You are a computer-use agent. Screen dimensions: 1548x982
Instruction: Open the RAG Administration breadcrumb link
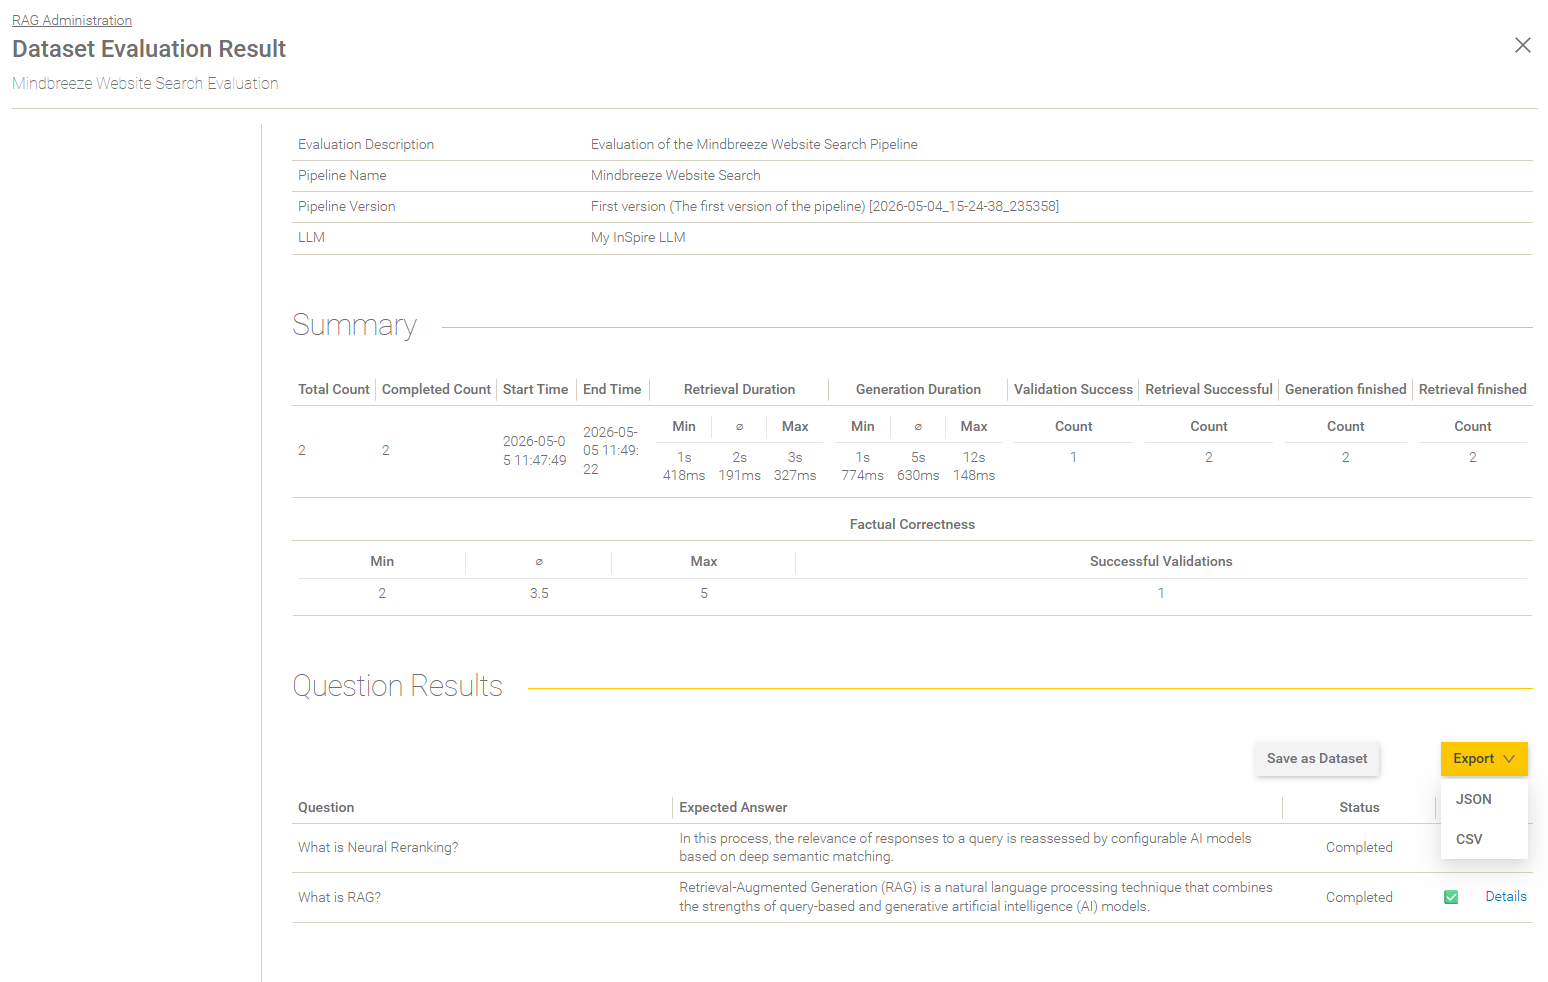pos(72,20)
